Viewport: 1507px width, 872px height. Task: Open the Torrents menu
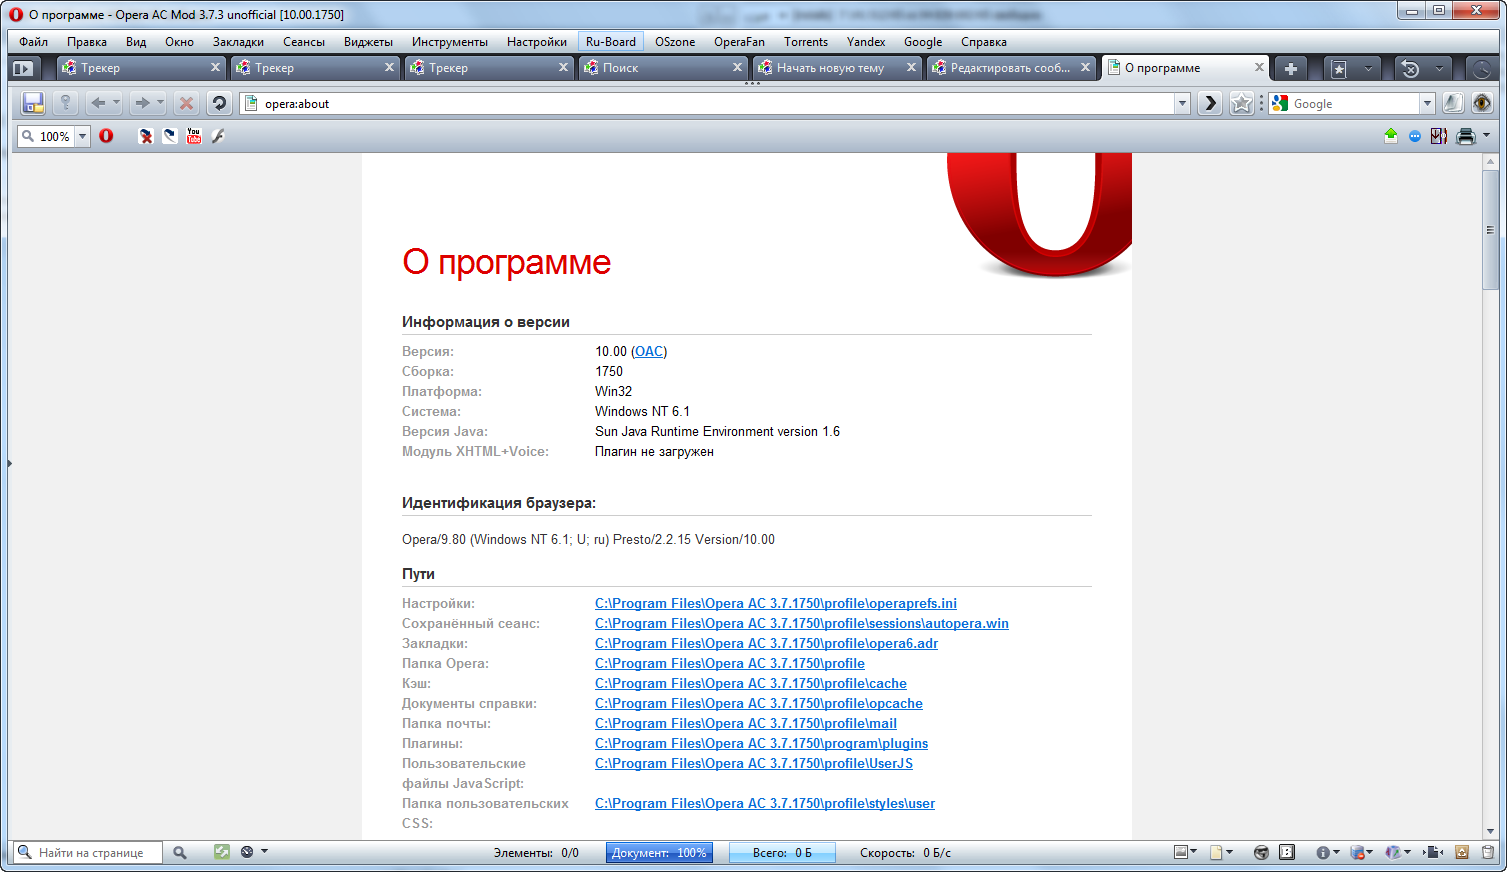pos(805,42)
